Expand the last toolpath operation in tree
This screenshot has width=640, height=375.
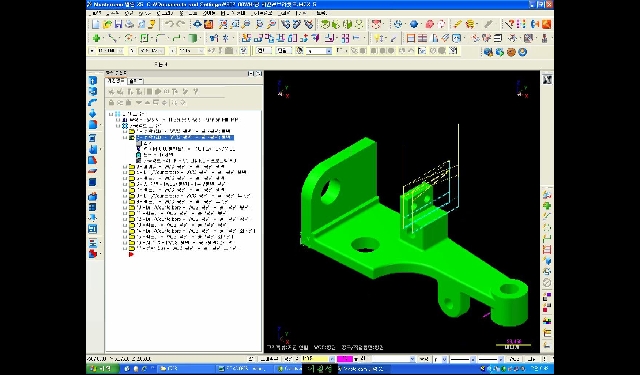coord(125,248)
